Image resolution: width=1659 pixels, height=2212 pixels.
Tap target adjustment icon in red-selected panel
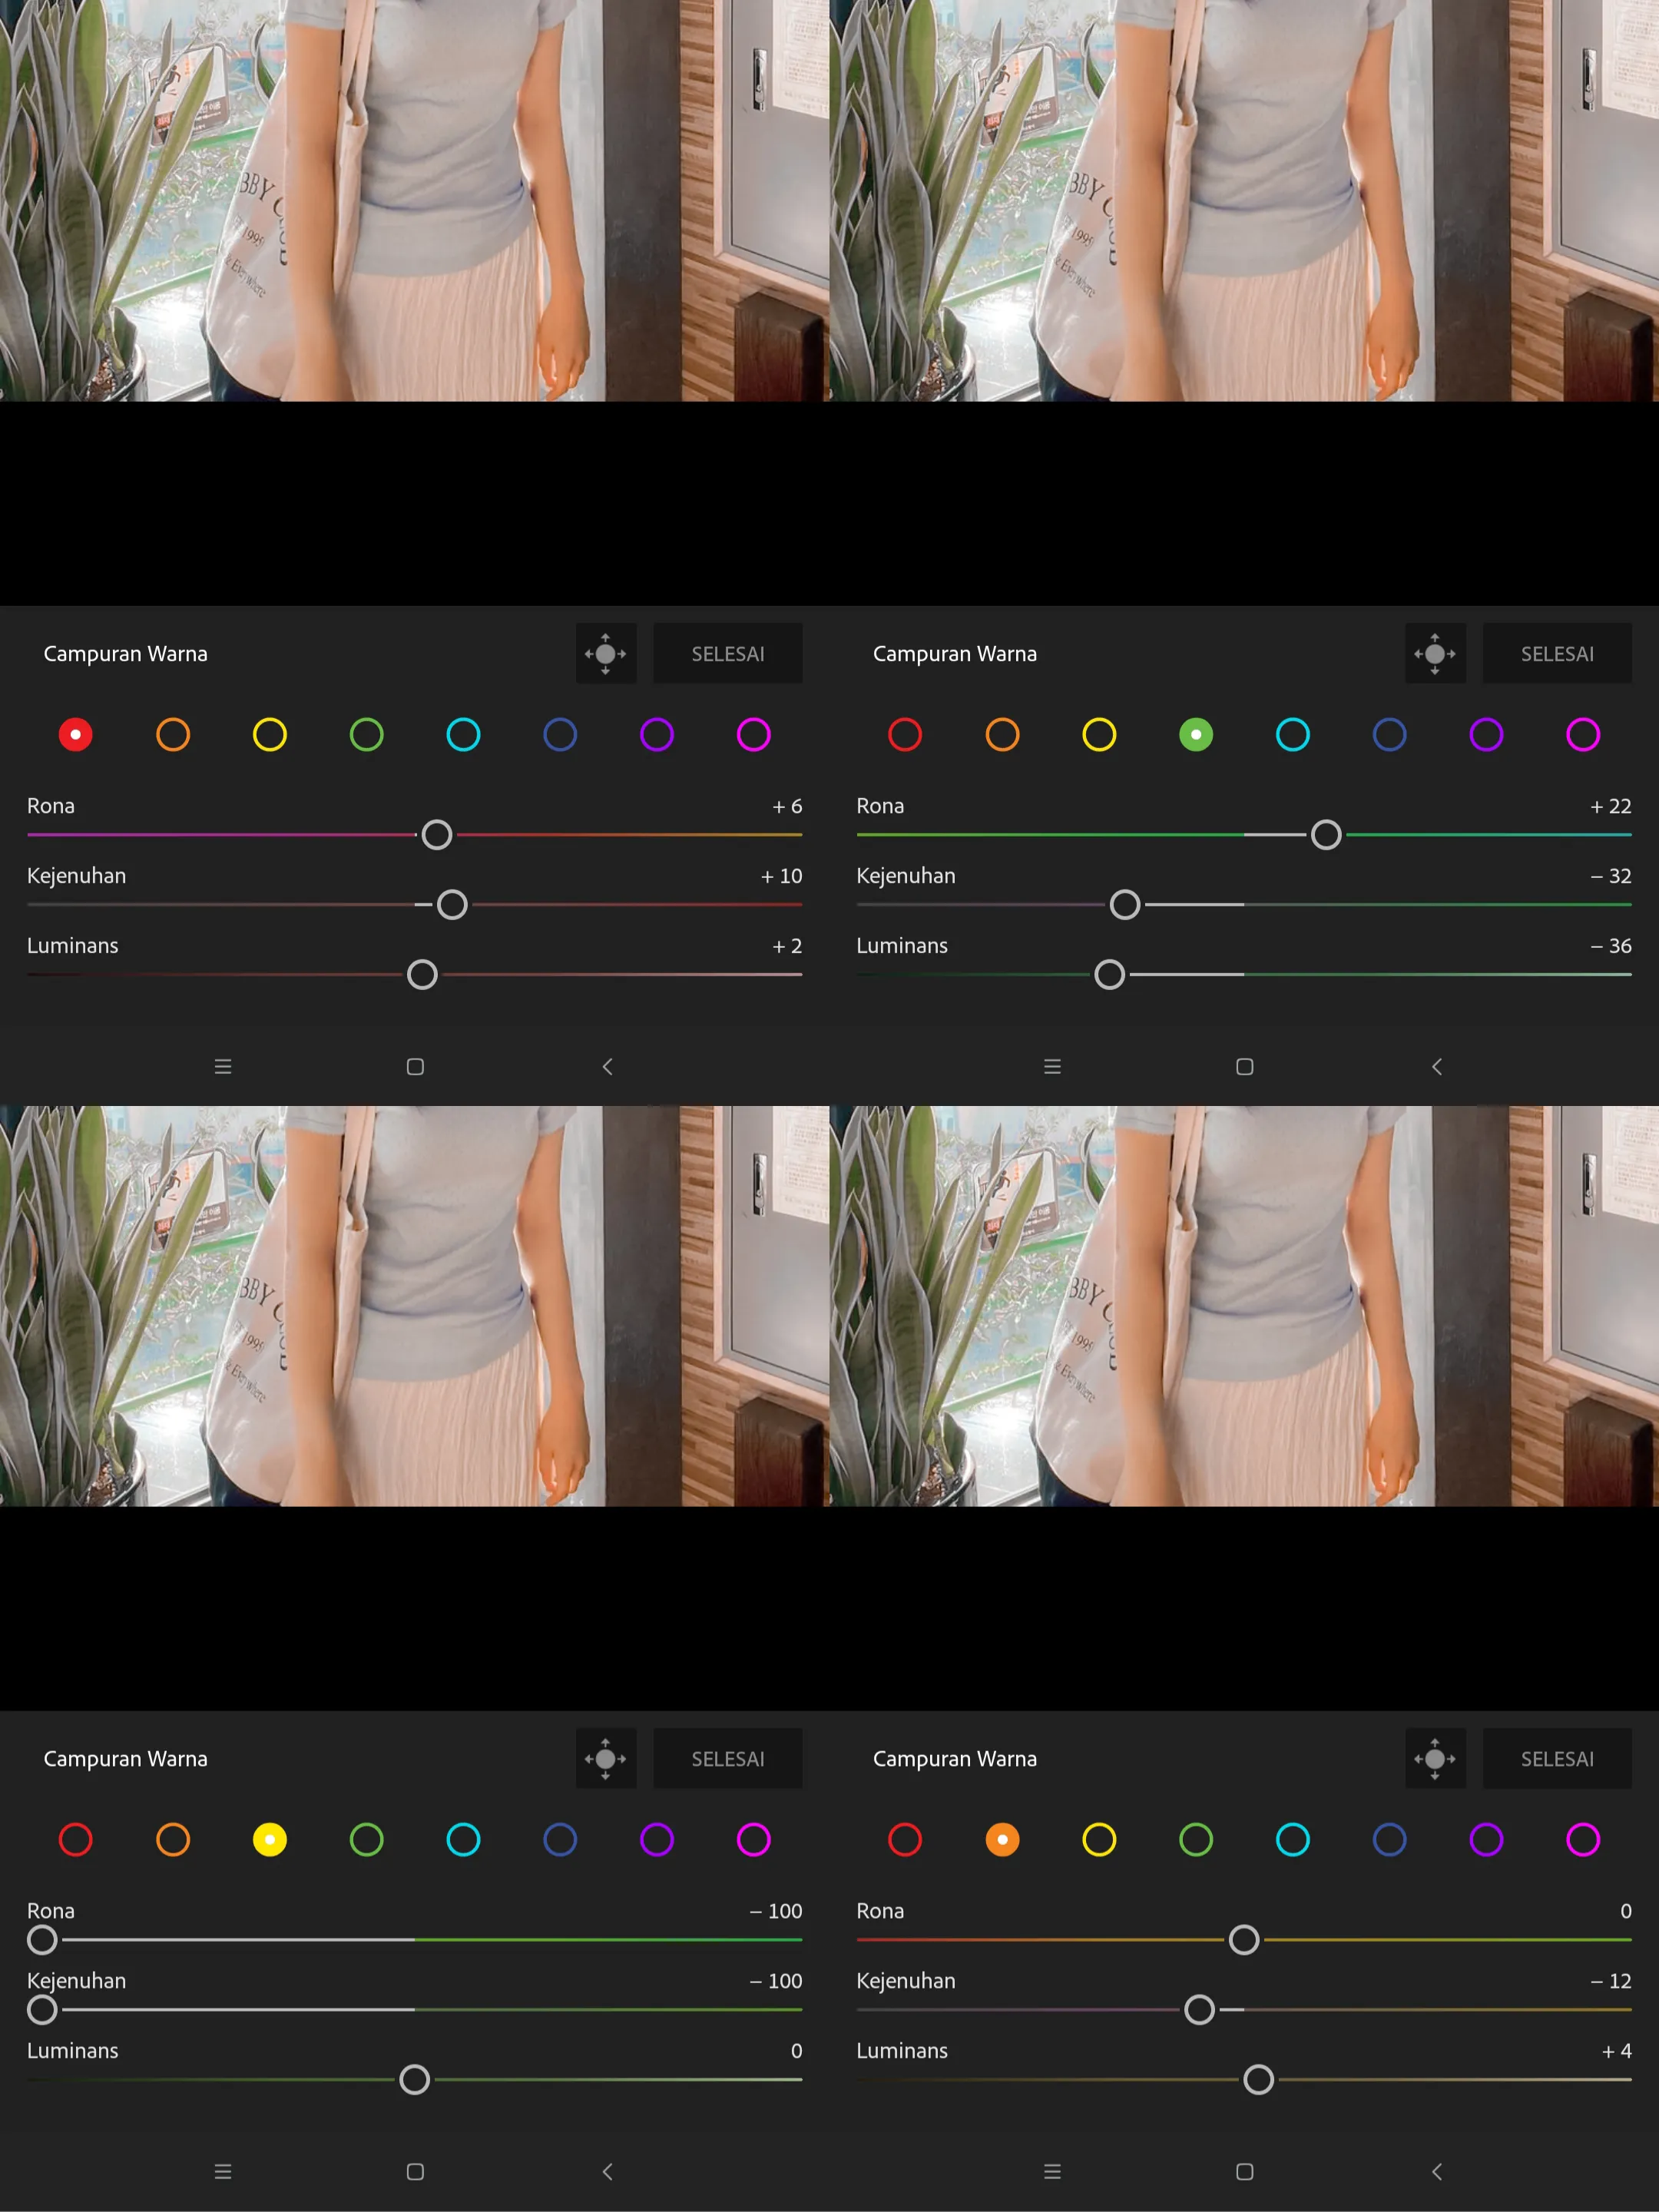tap(605, 653)
